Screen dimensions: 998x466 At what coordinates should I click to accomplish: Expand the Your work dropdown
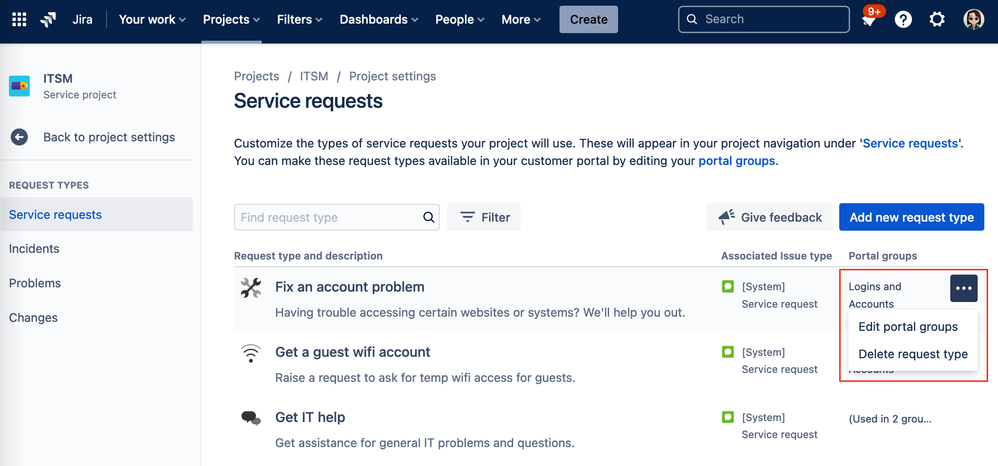[x=152, y=20]
